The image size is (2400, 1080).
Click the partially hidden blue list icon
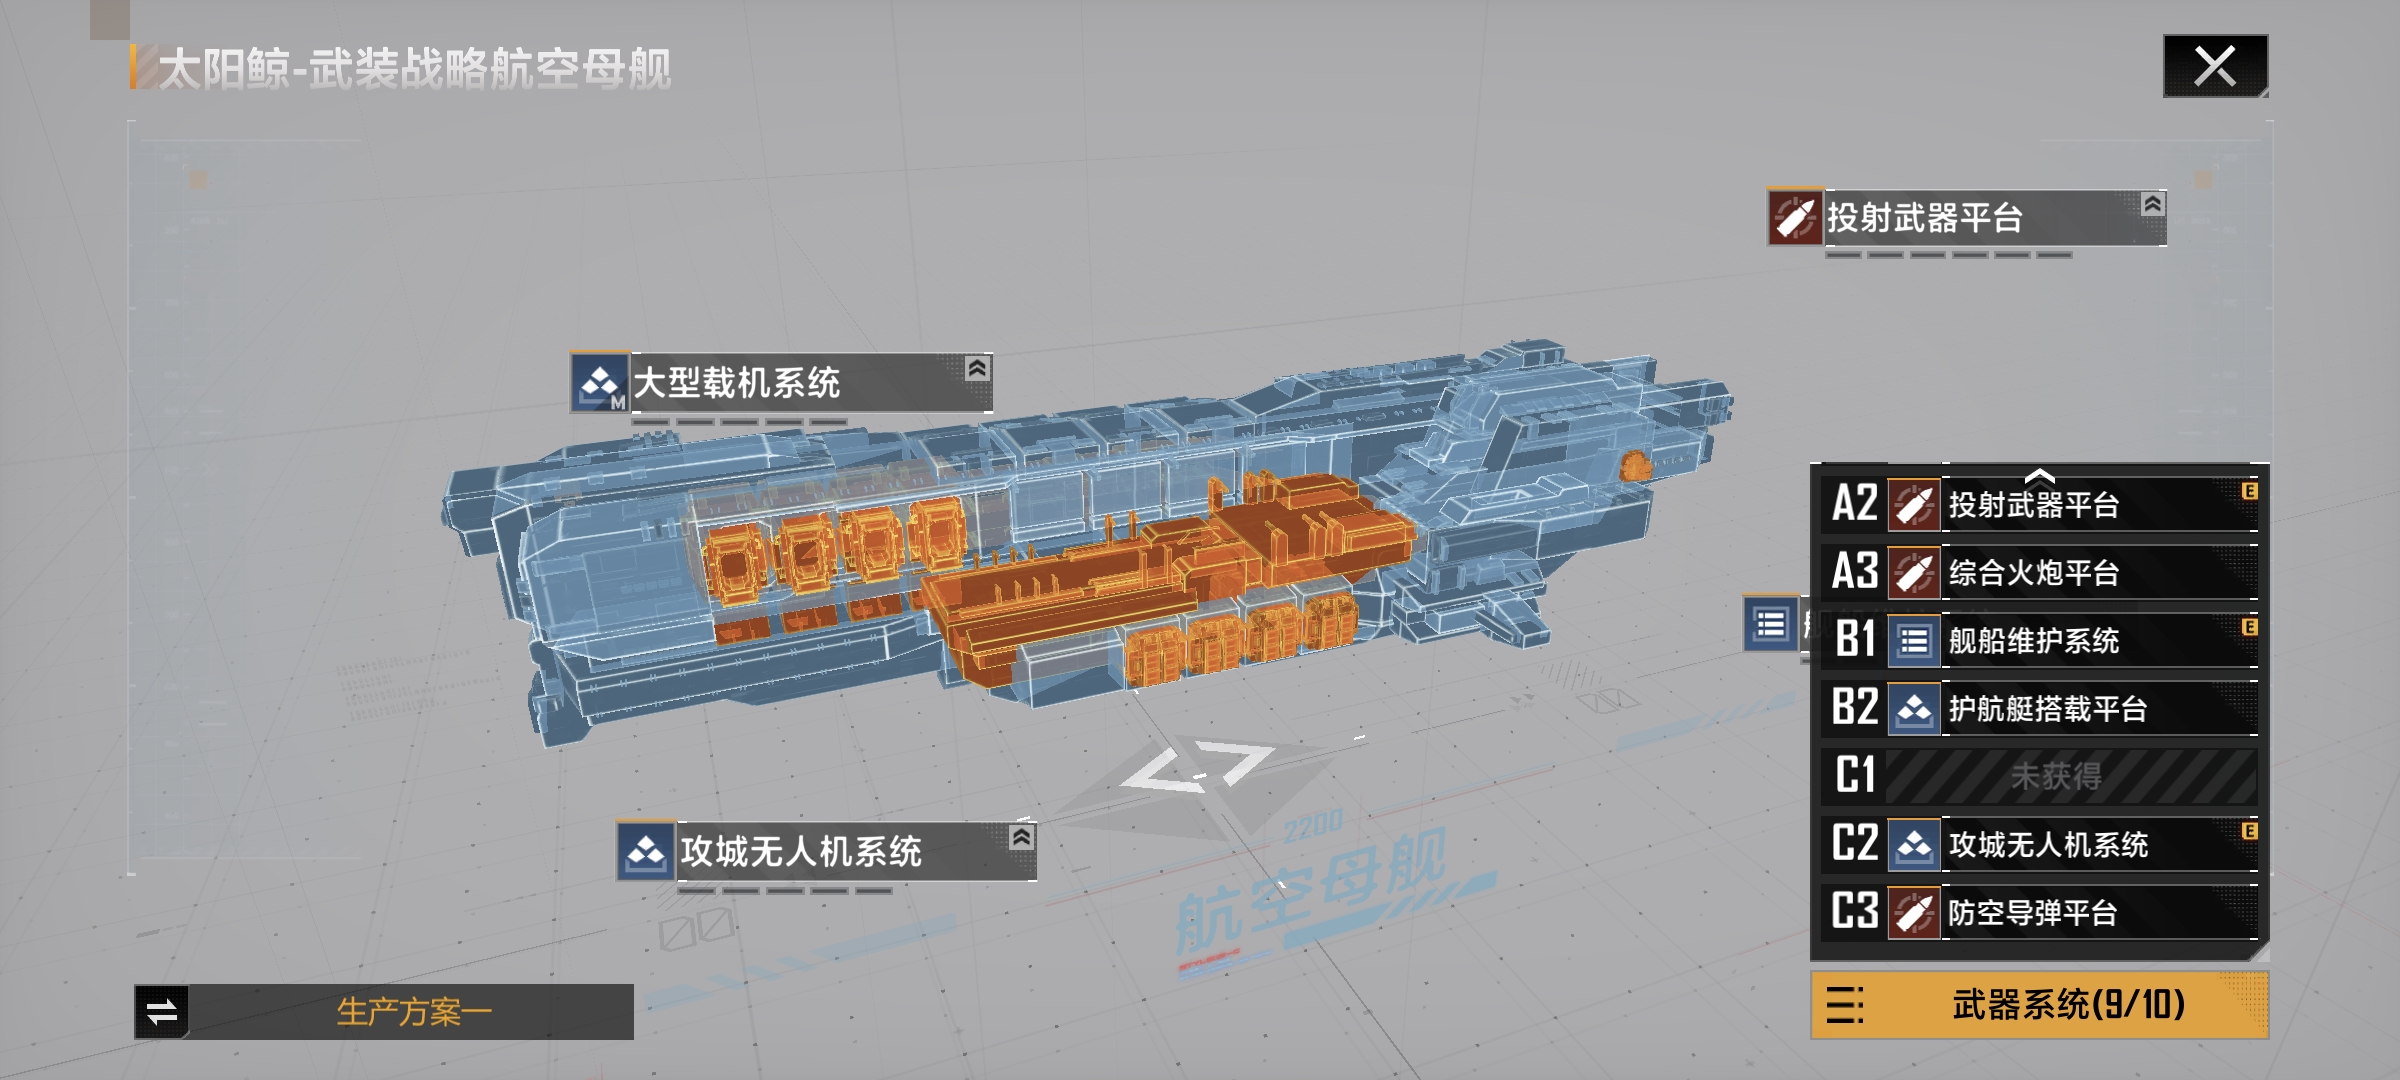(1771, 624)
